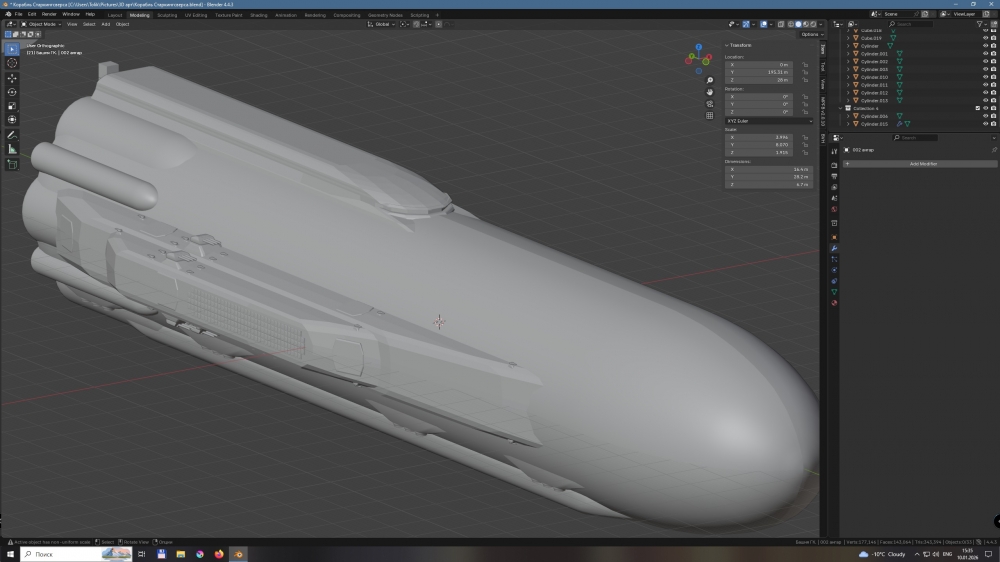Switch to the Sculpting workspace tab
1000x562 pixels.
[x=167, y=15]
